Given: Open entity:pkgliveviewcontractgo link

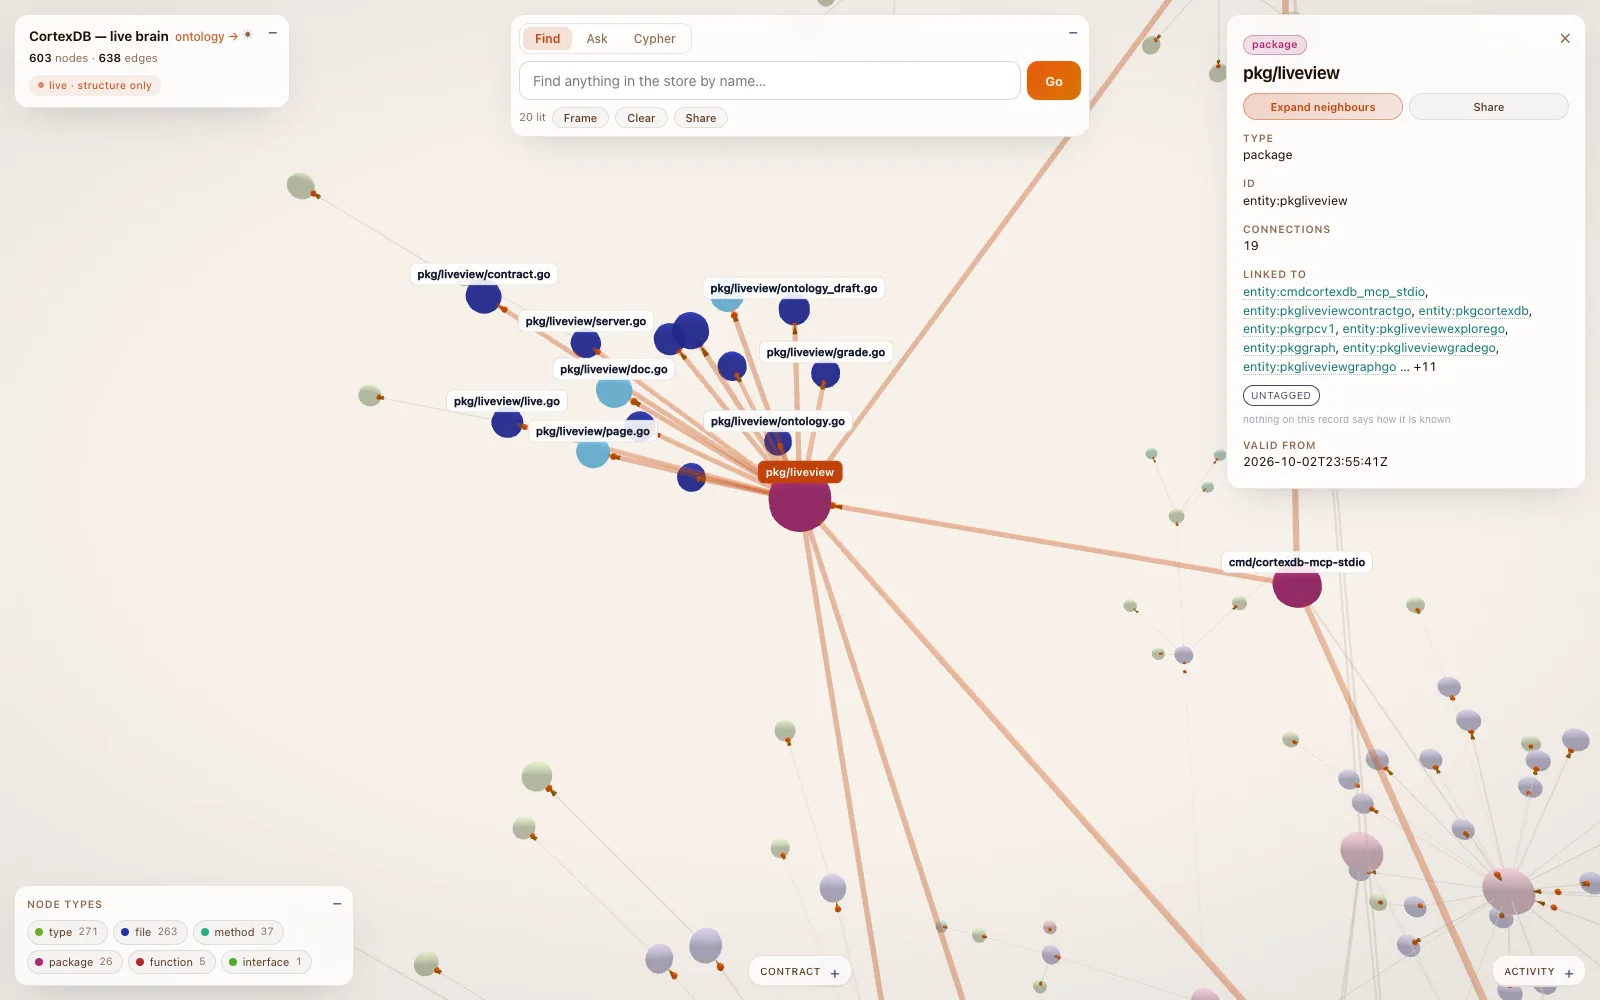Looking at the screenshot, I should click(x=1327, y=311).
